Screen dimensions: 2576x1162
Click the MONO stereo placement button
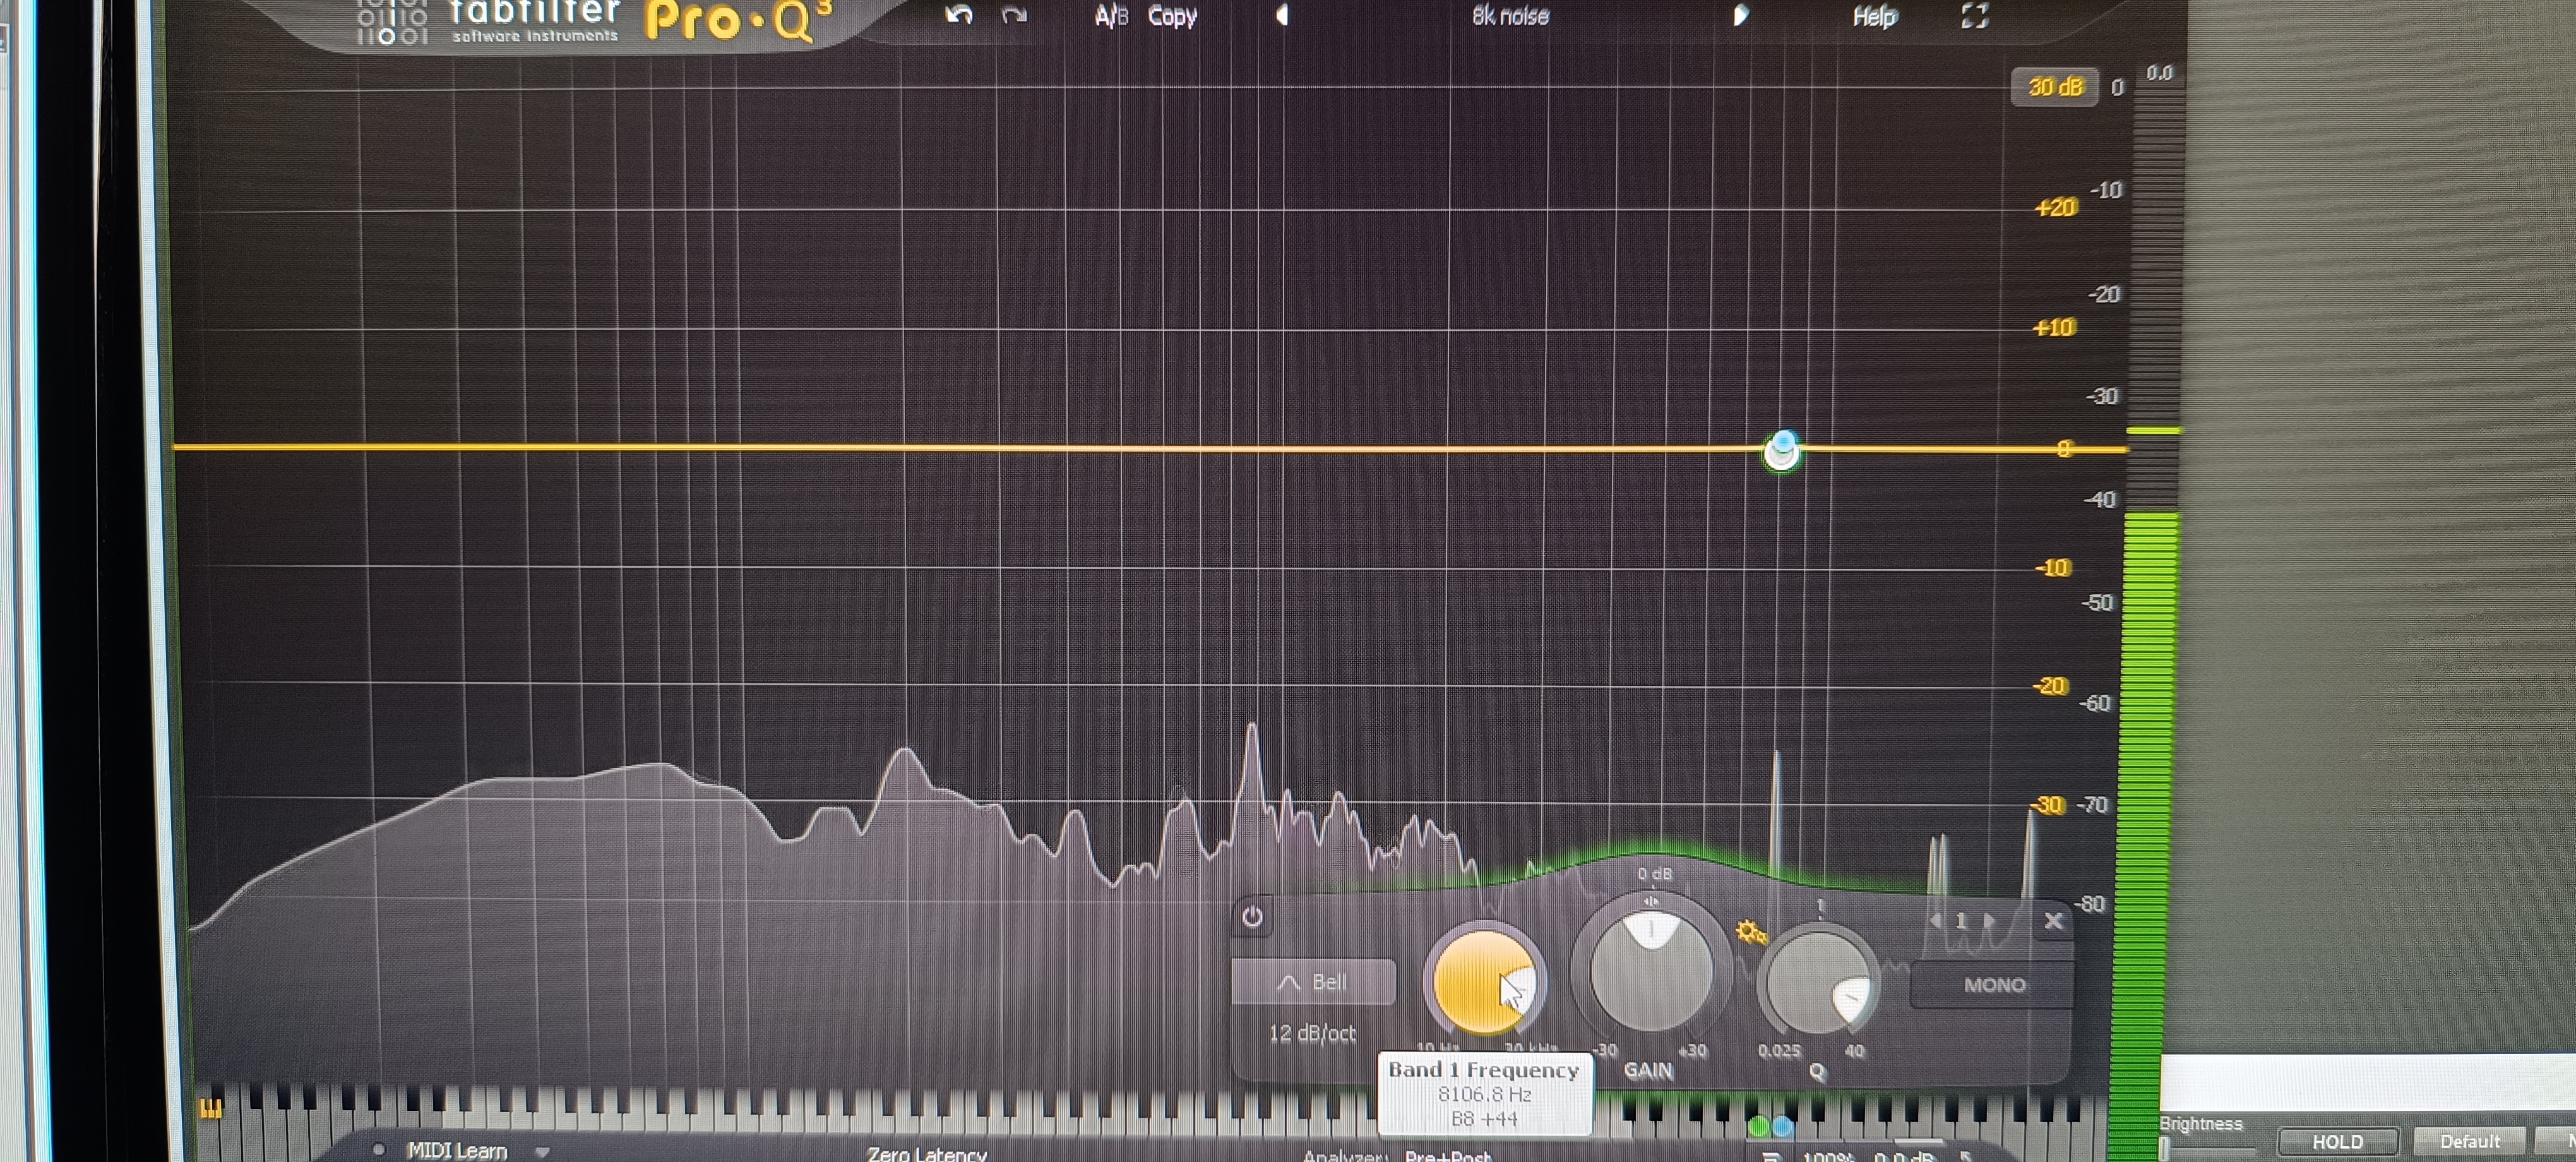(x=1993, y=985)
